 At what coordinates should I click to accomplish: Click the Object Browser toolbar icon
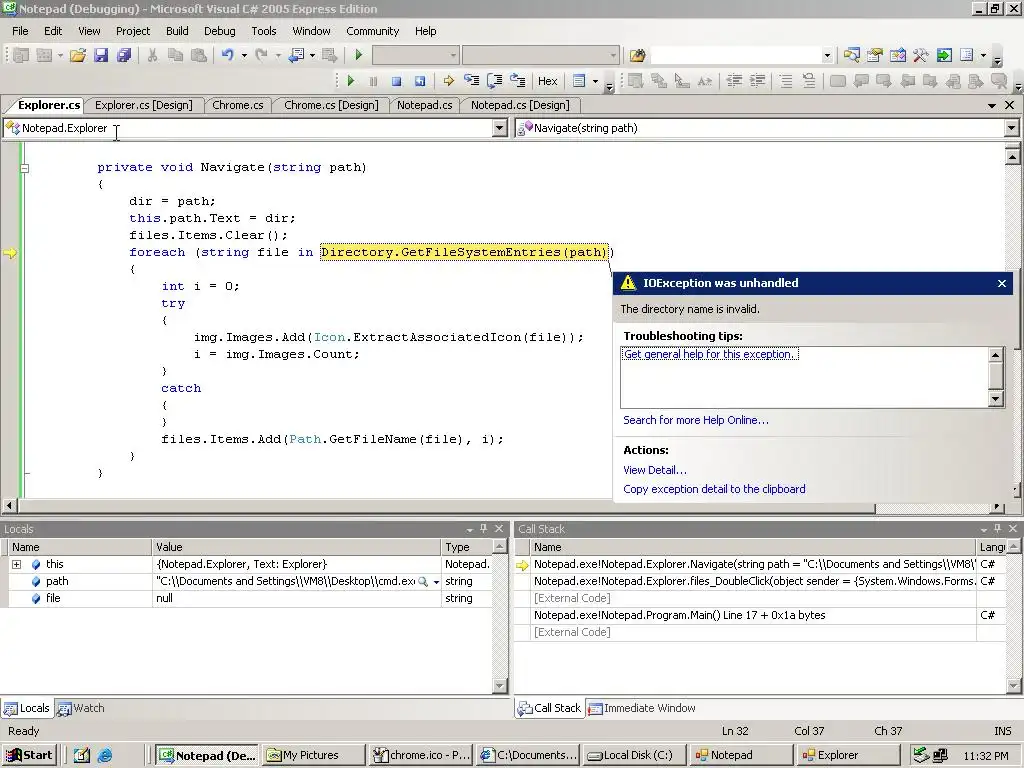pos(898,56)
